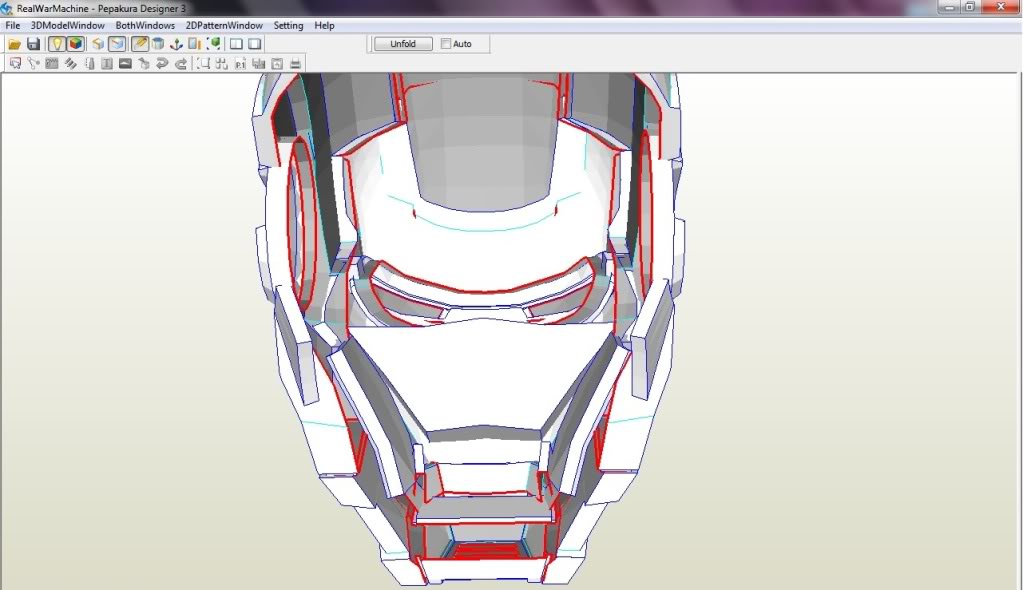Viewport: 1023px width, 590px height.
Task: Select the arrow pointer selection tool
Action: 15,64
